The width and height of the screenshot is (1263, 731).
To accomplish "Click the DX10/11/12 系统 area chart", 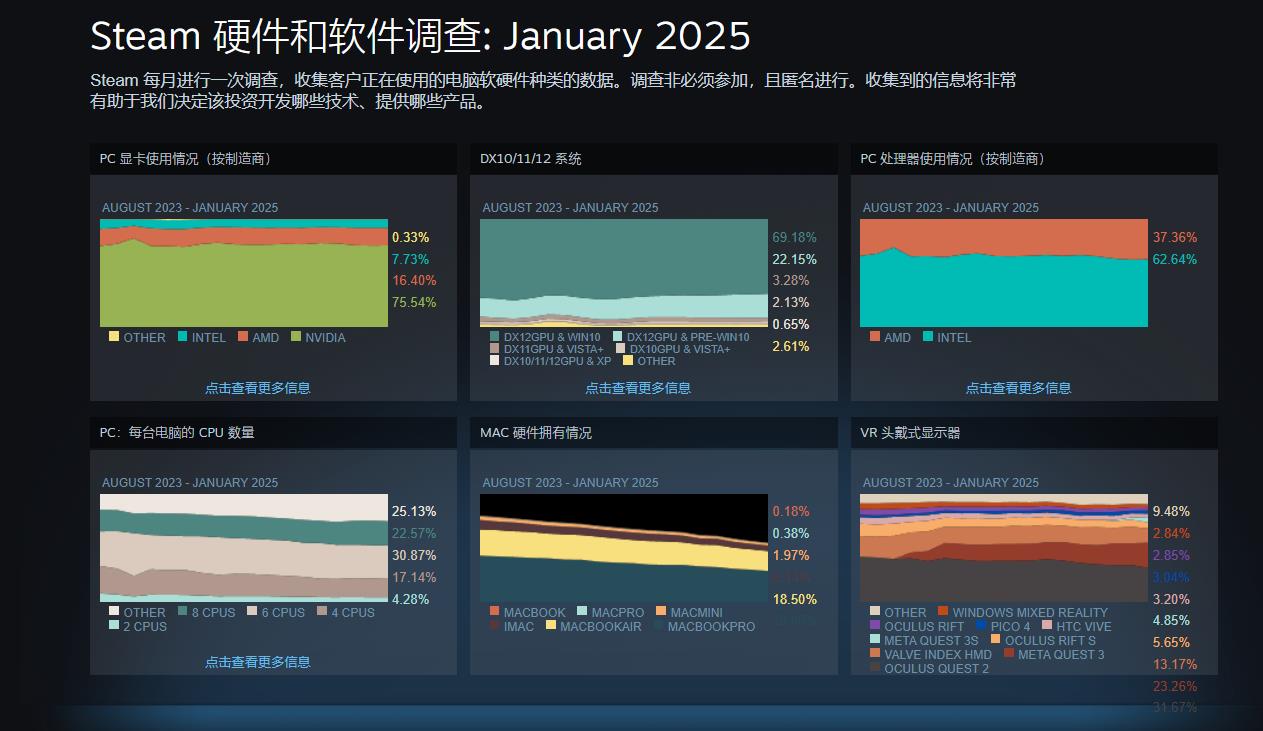I will click(x=623, y=273).
